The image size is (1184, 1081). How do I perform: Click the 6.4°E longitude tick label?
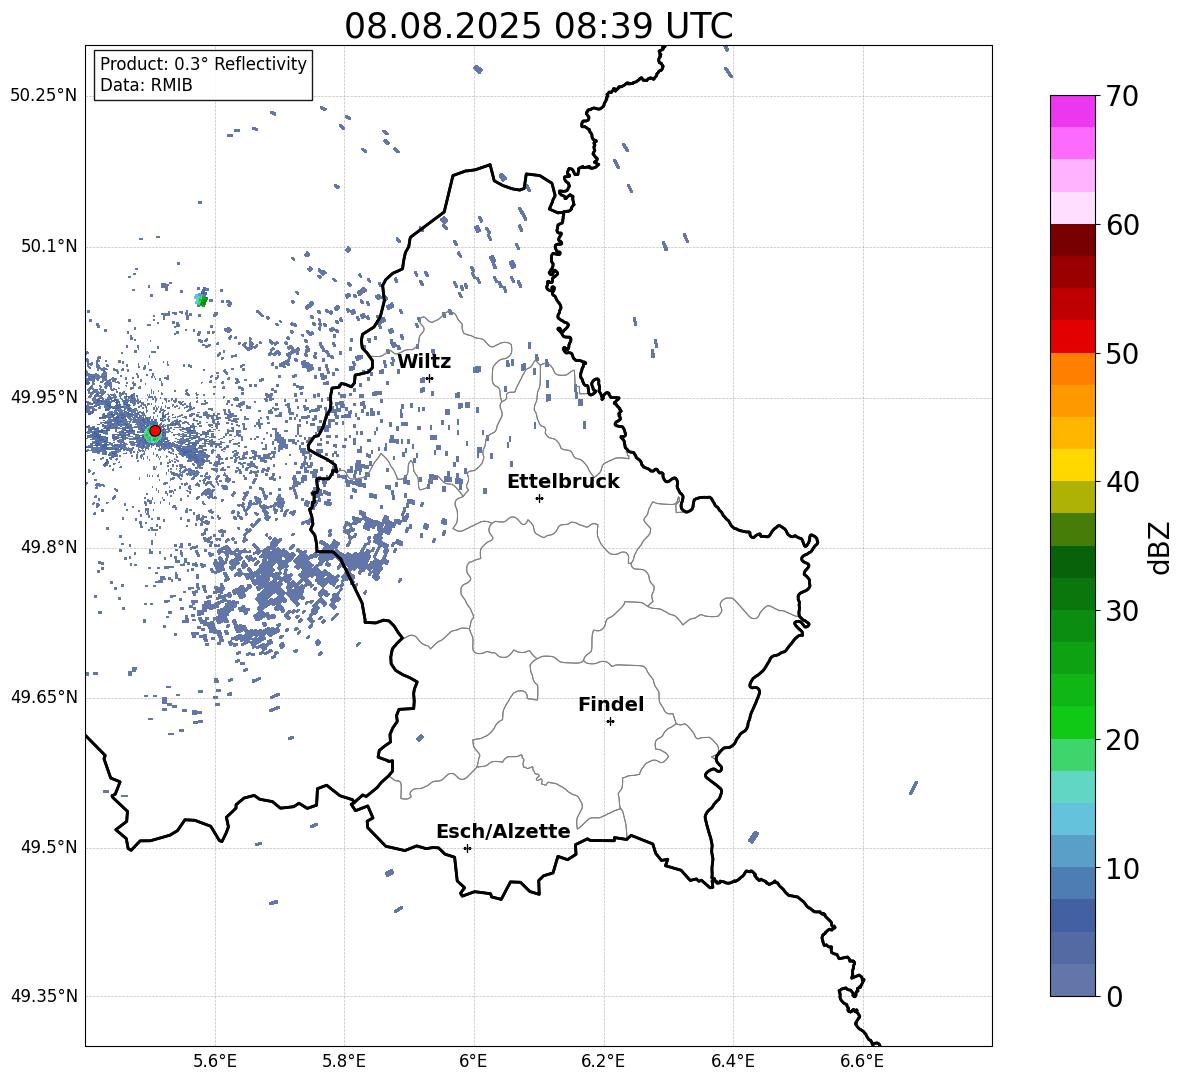click(x=732, y=1061)
